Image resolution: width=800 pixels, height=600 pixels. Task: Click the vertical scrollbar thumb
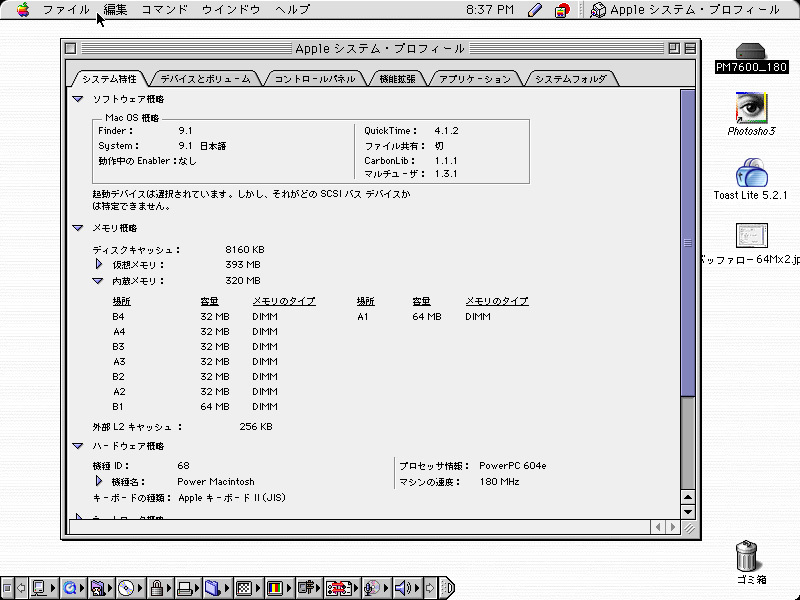[x=688, y=243]
